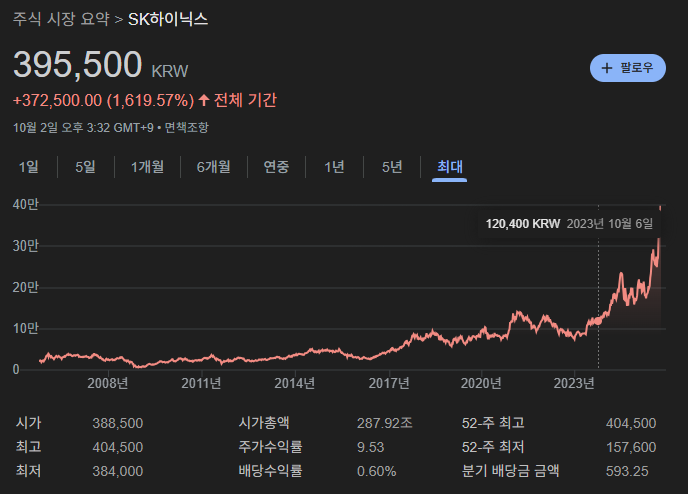Image resolution: width=688 pixels, height=494 pixels.
Task: Click the 40만 y-axis label
Action: pos(26,204)
